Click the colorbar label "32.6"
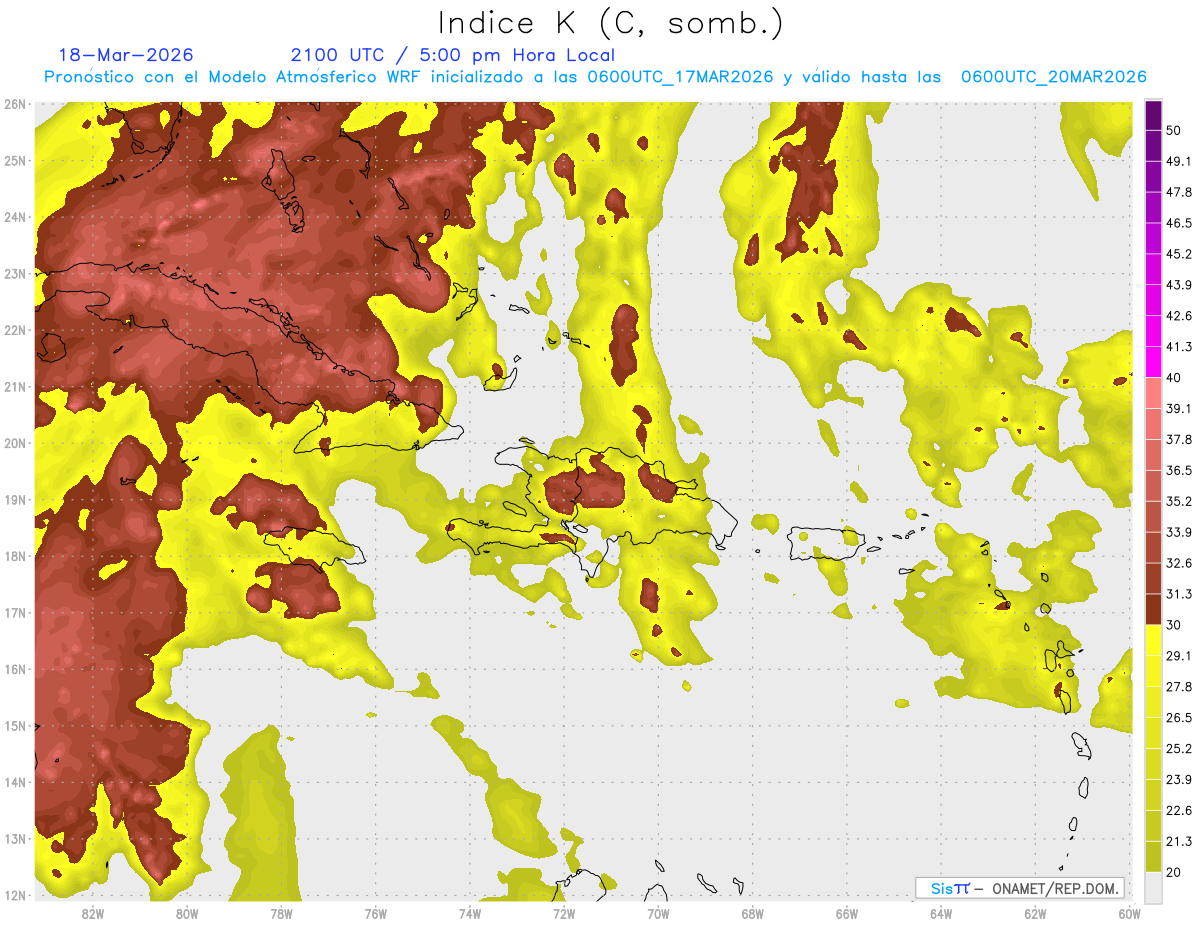Viewport: 1200px width, 927px height. 1179,563
